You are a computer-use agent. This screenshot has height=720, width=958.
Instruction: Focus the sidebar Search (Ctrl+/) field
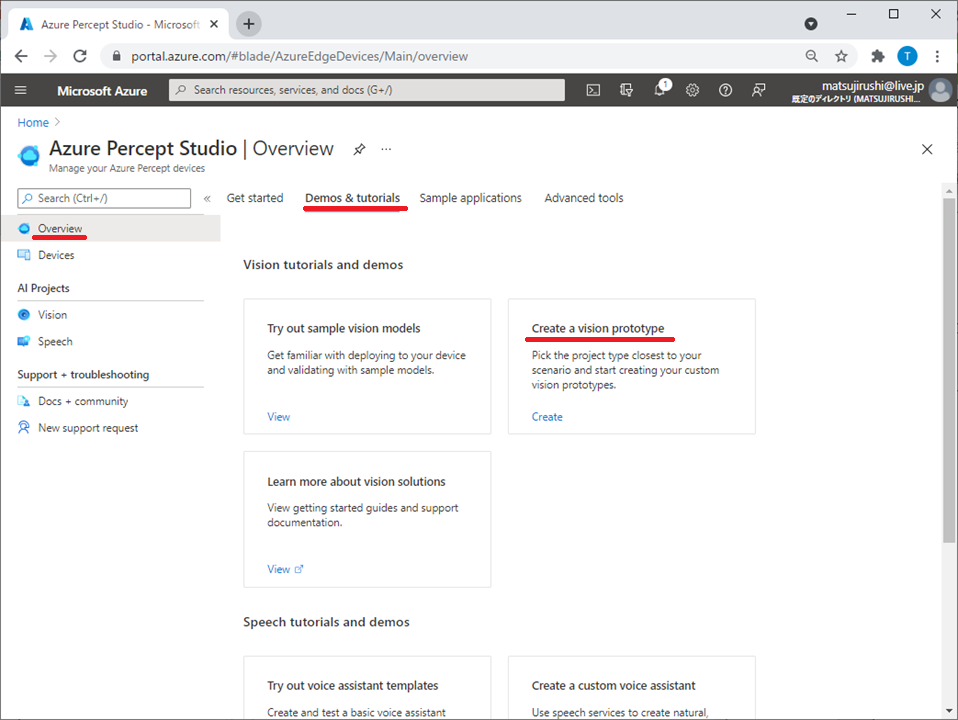point(104,199)
